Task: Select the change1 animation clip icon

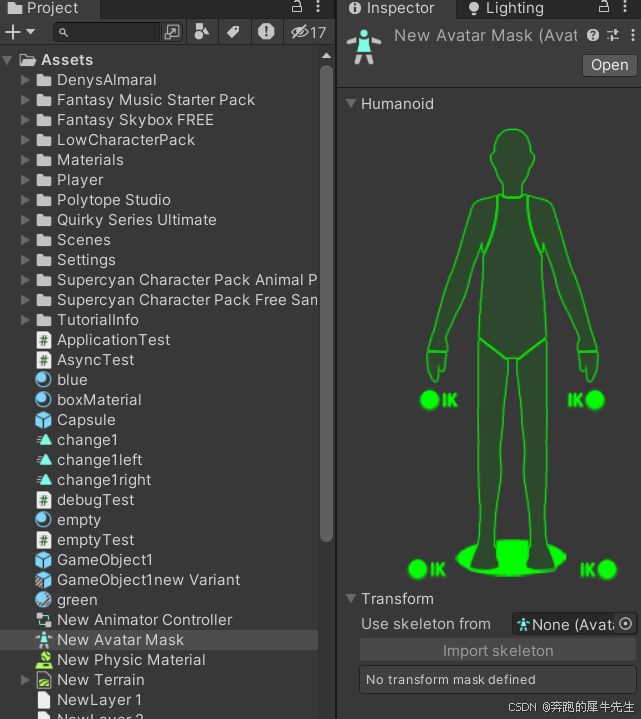Action: (44, 440)
